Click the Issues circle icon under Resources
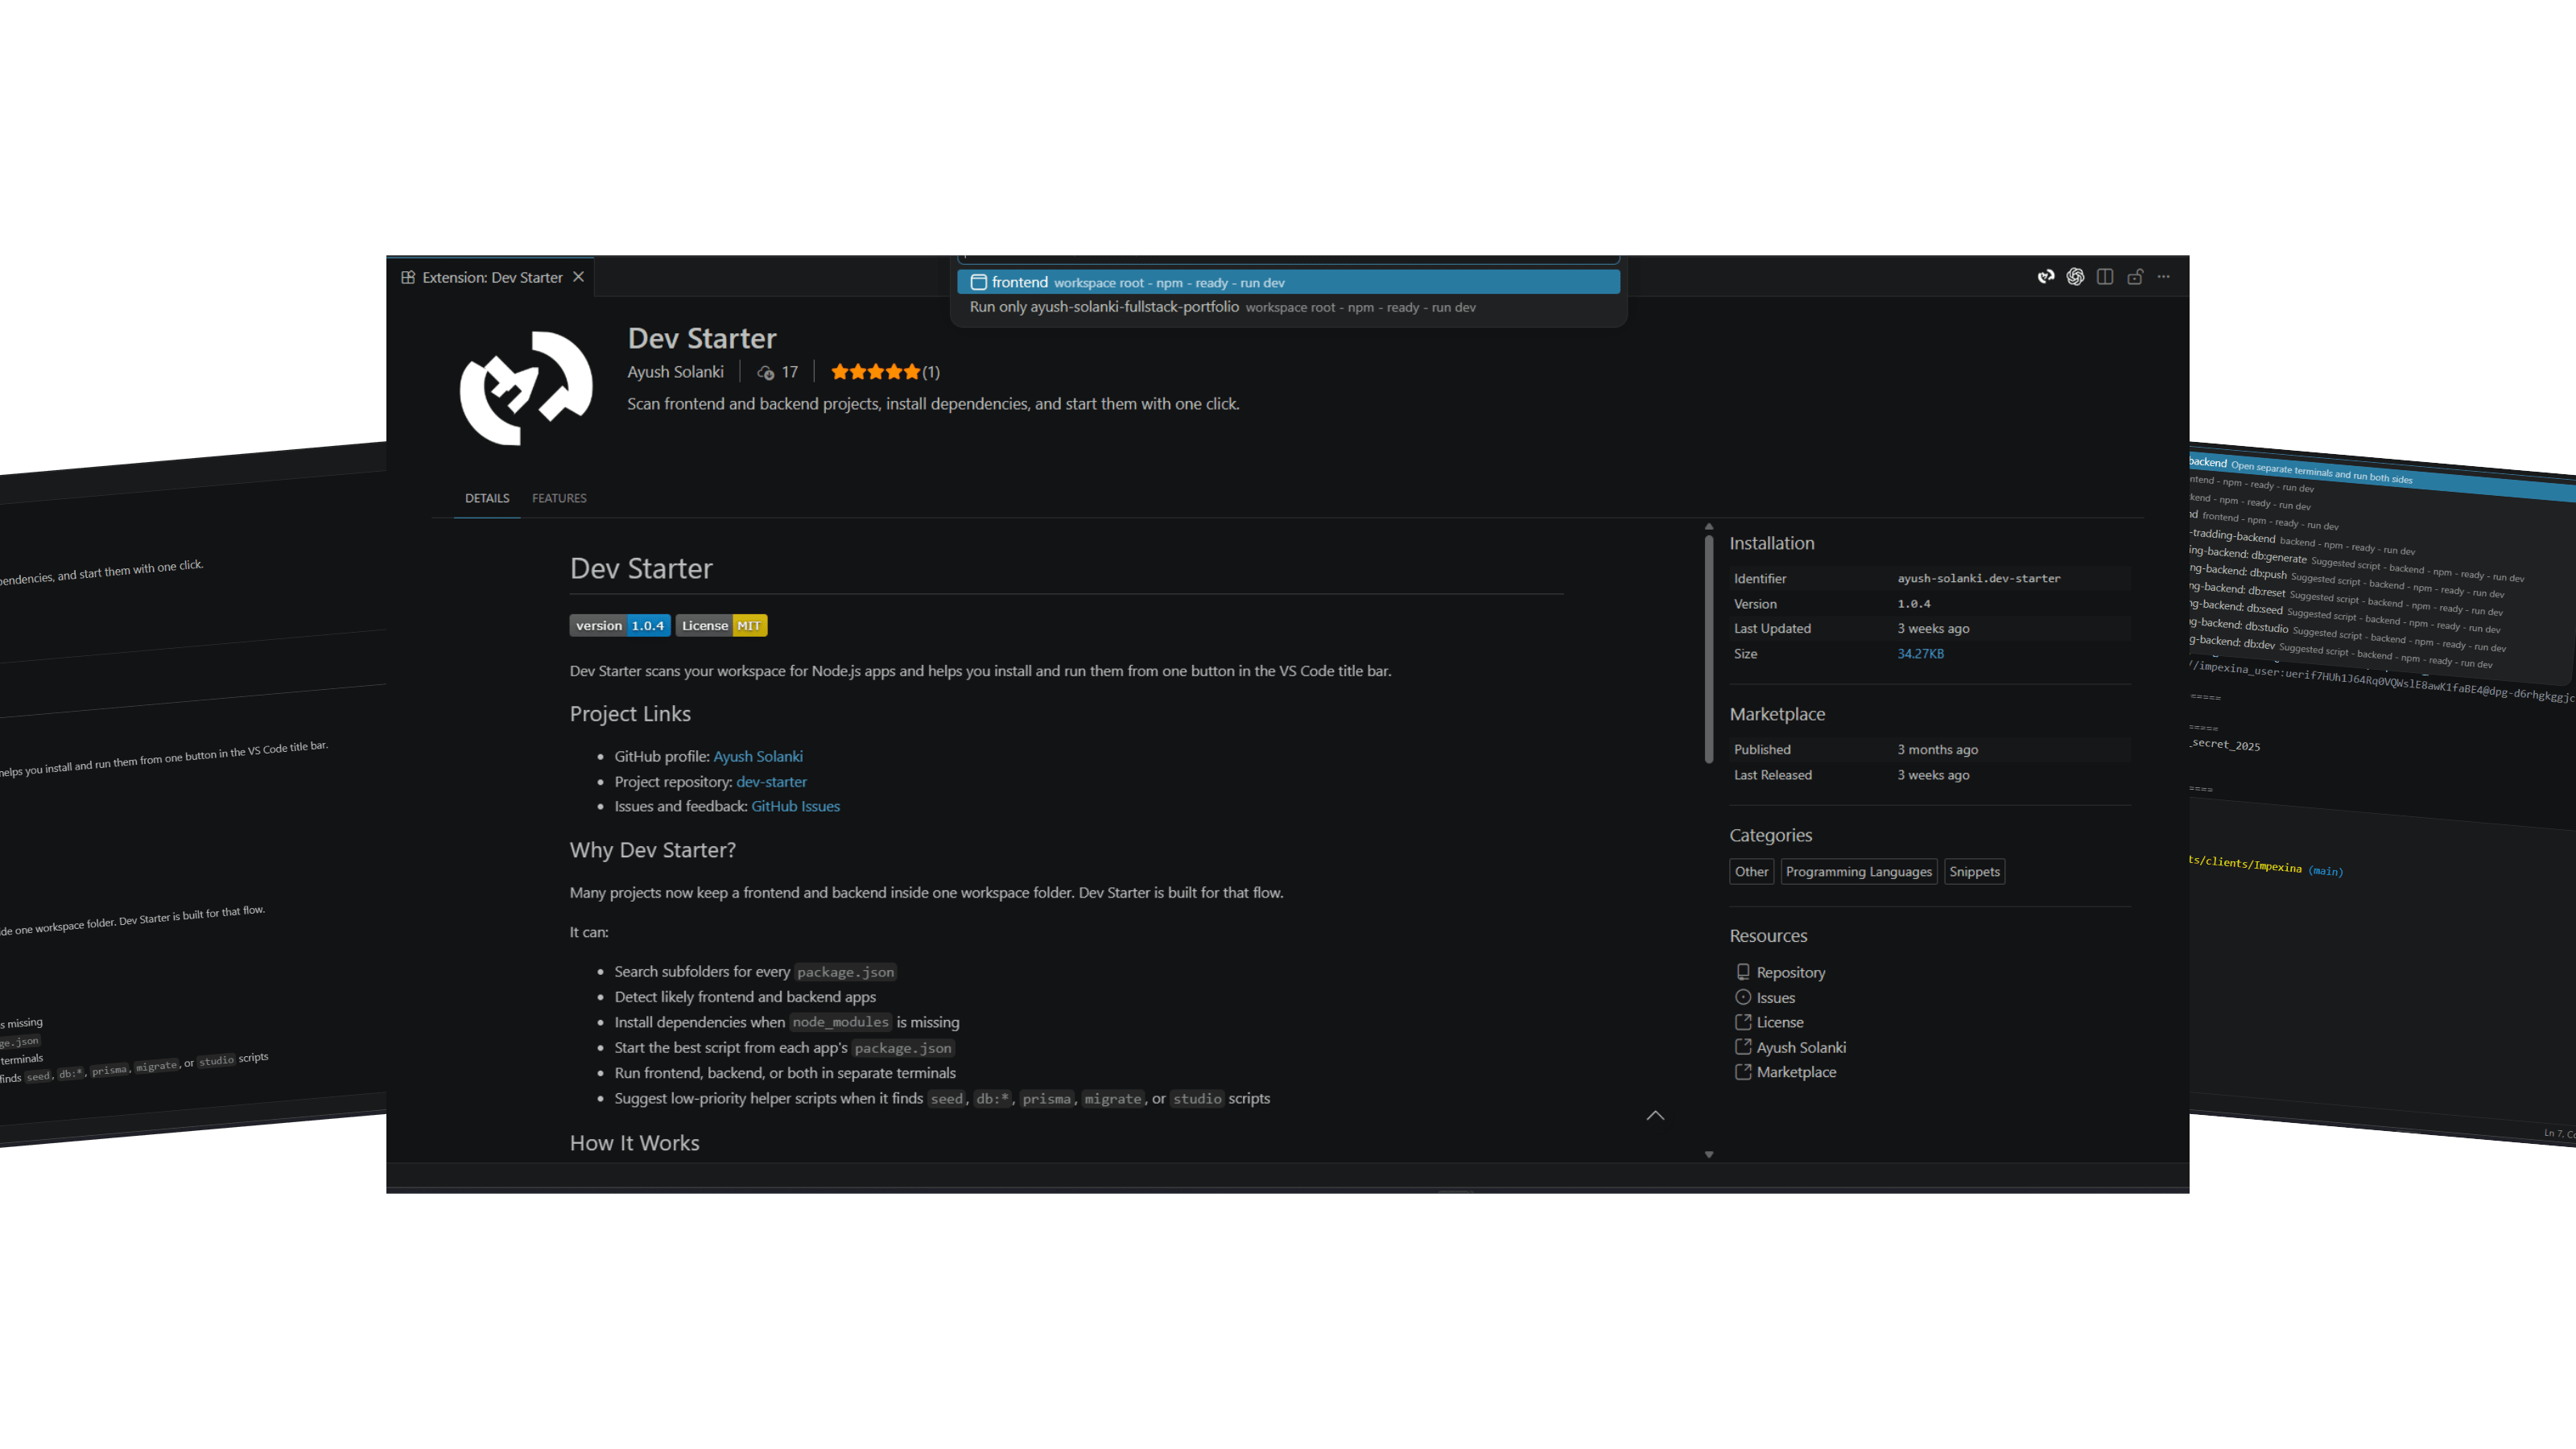This screenshot has width=2576, height=1449. point(1743,997)
